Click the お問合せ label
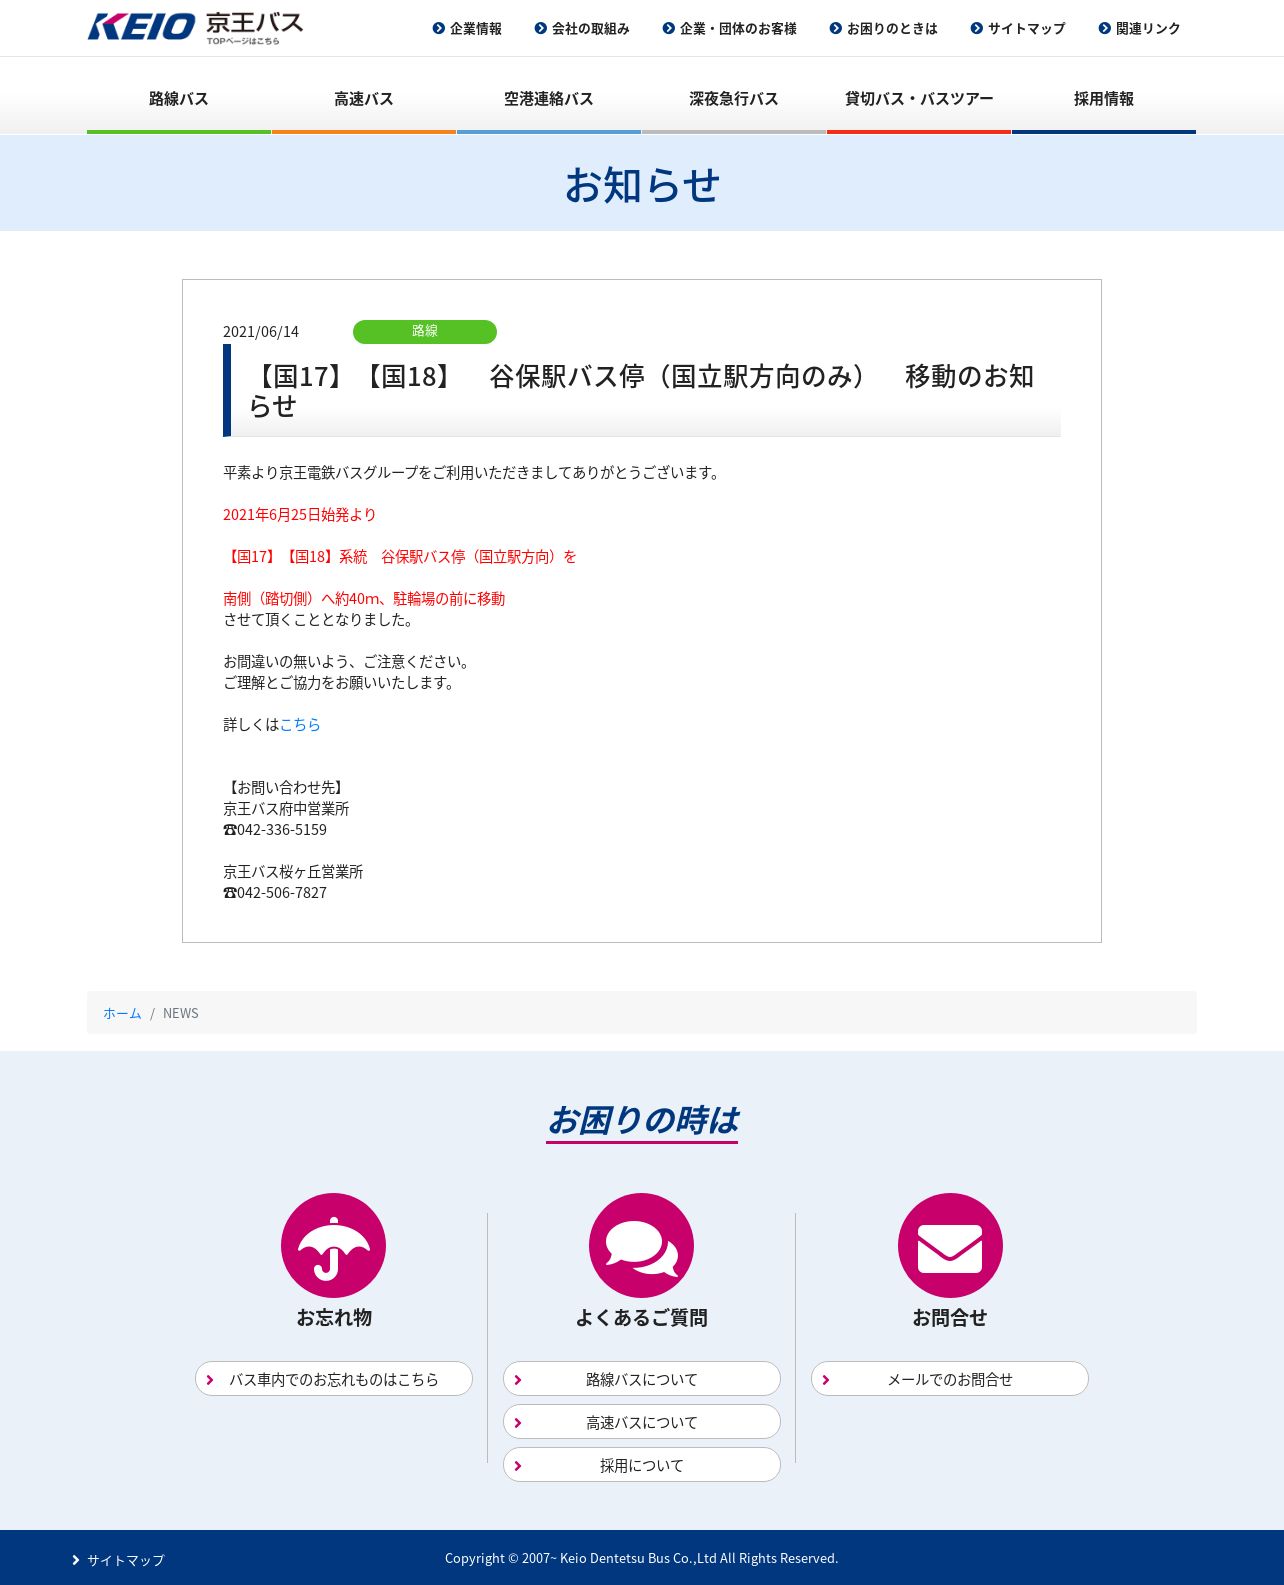Image resolution: width=1284 pixels, height=1585 pixels. (950, 1318)
